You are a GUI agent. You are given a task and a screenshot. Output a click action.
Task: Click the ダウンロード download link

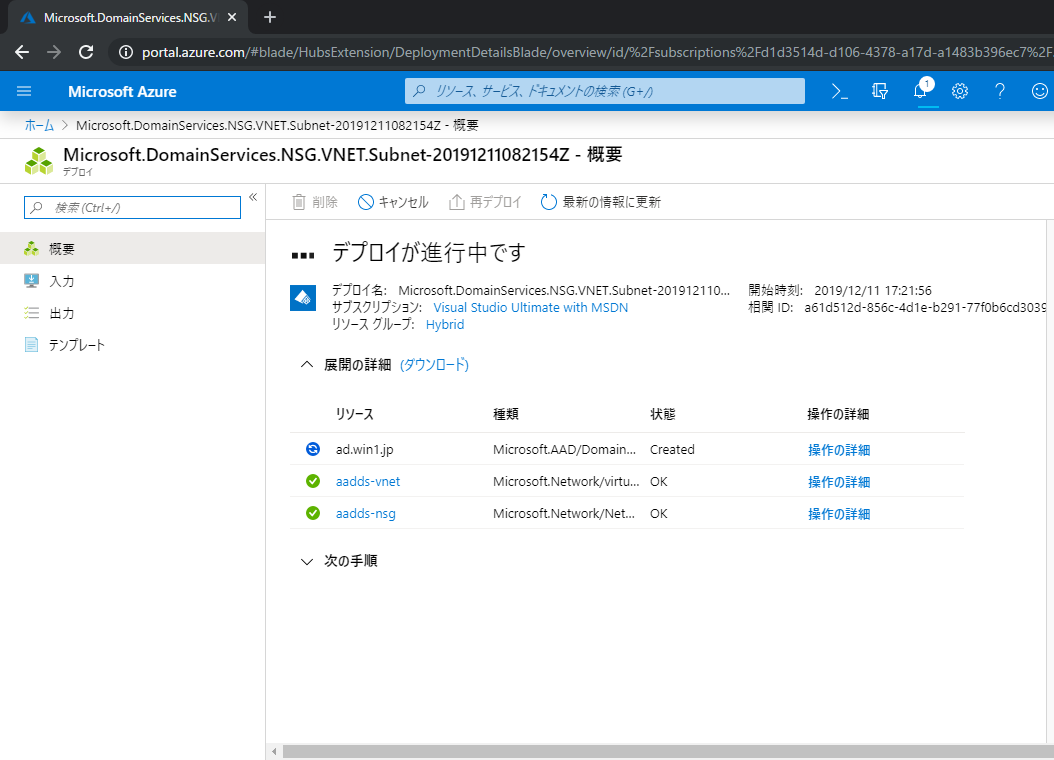point(434,365)
